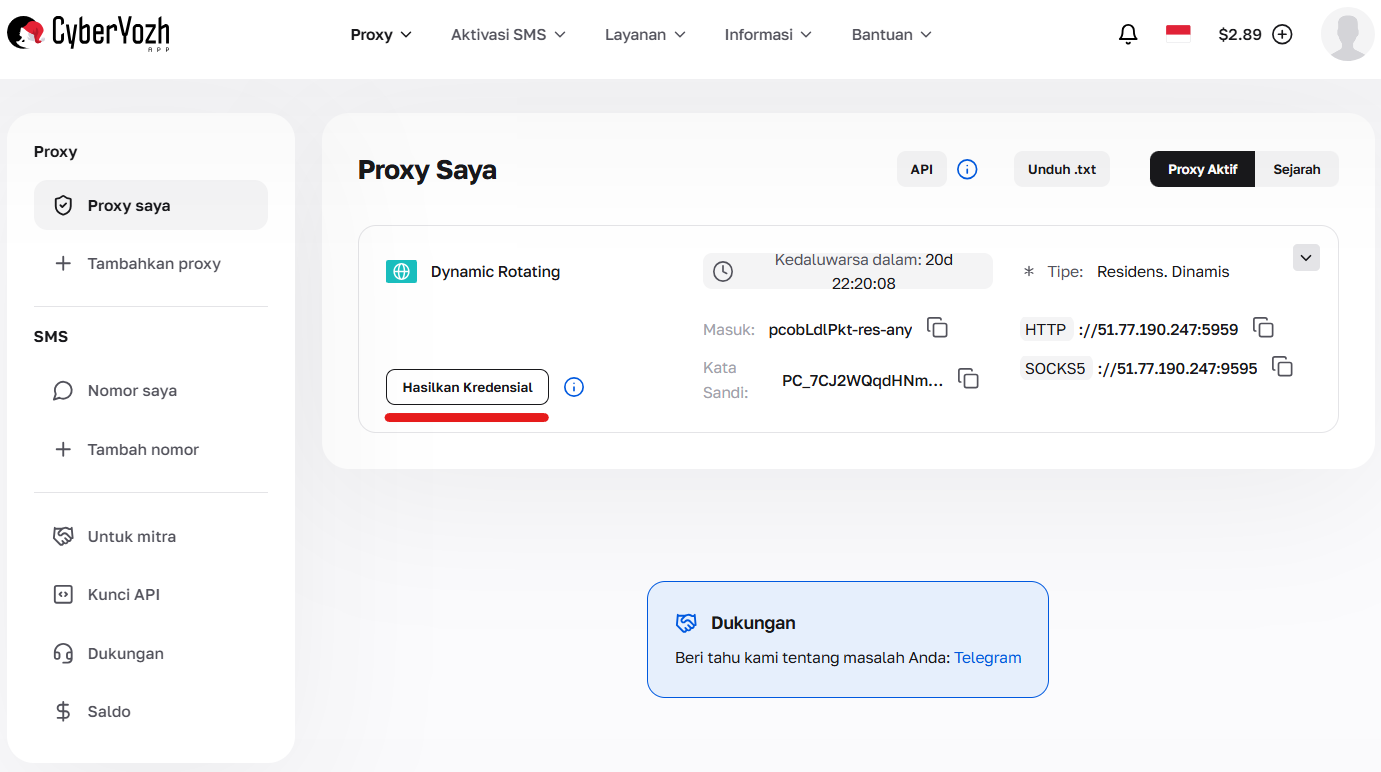The width and height of the screenshot is (1381, 772).
Task: Click the Unduh .txt button
Action: pyautogui.click(x=1061, y=169)
